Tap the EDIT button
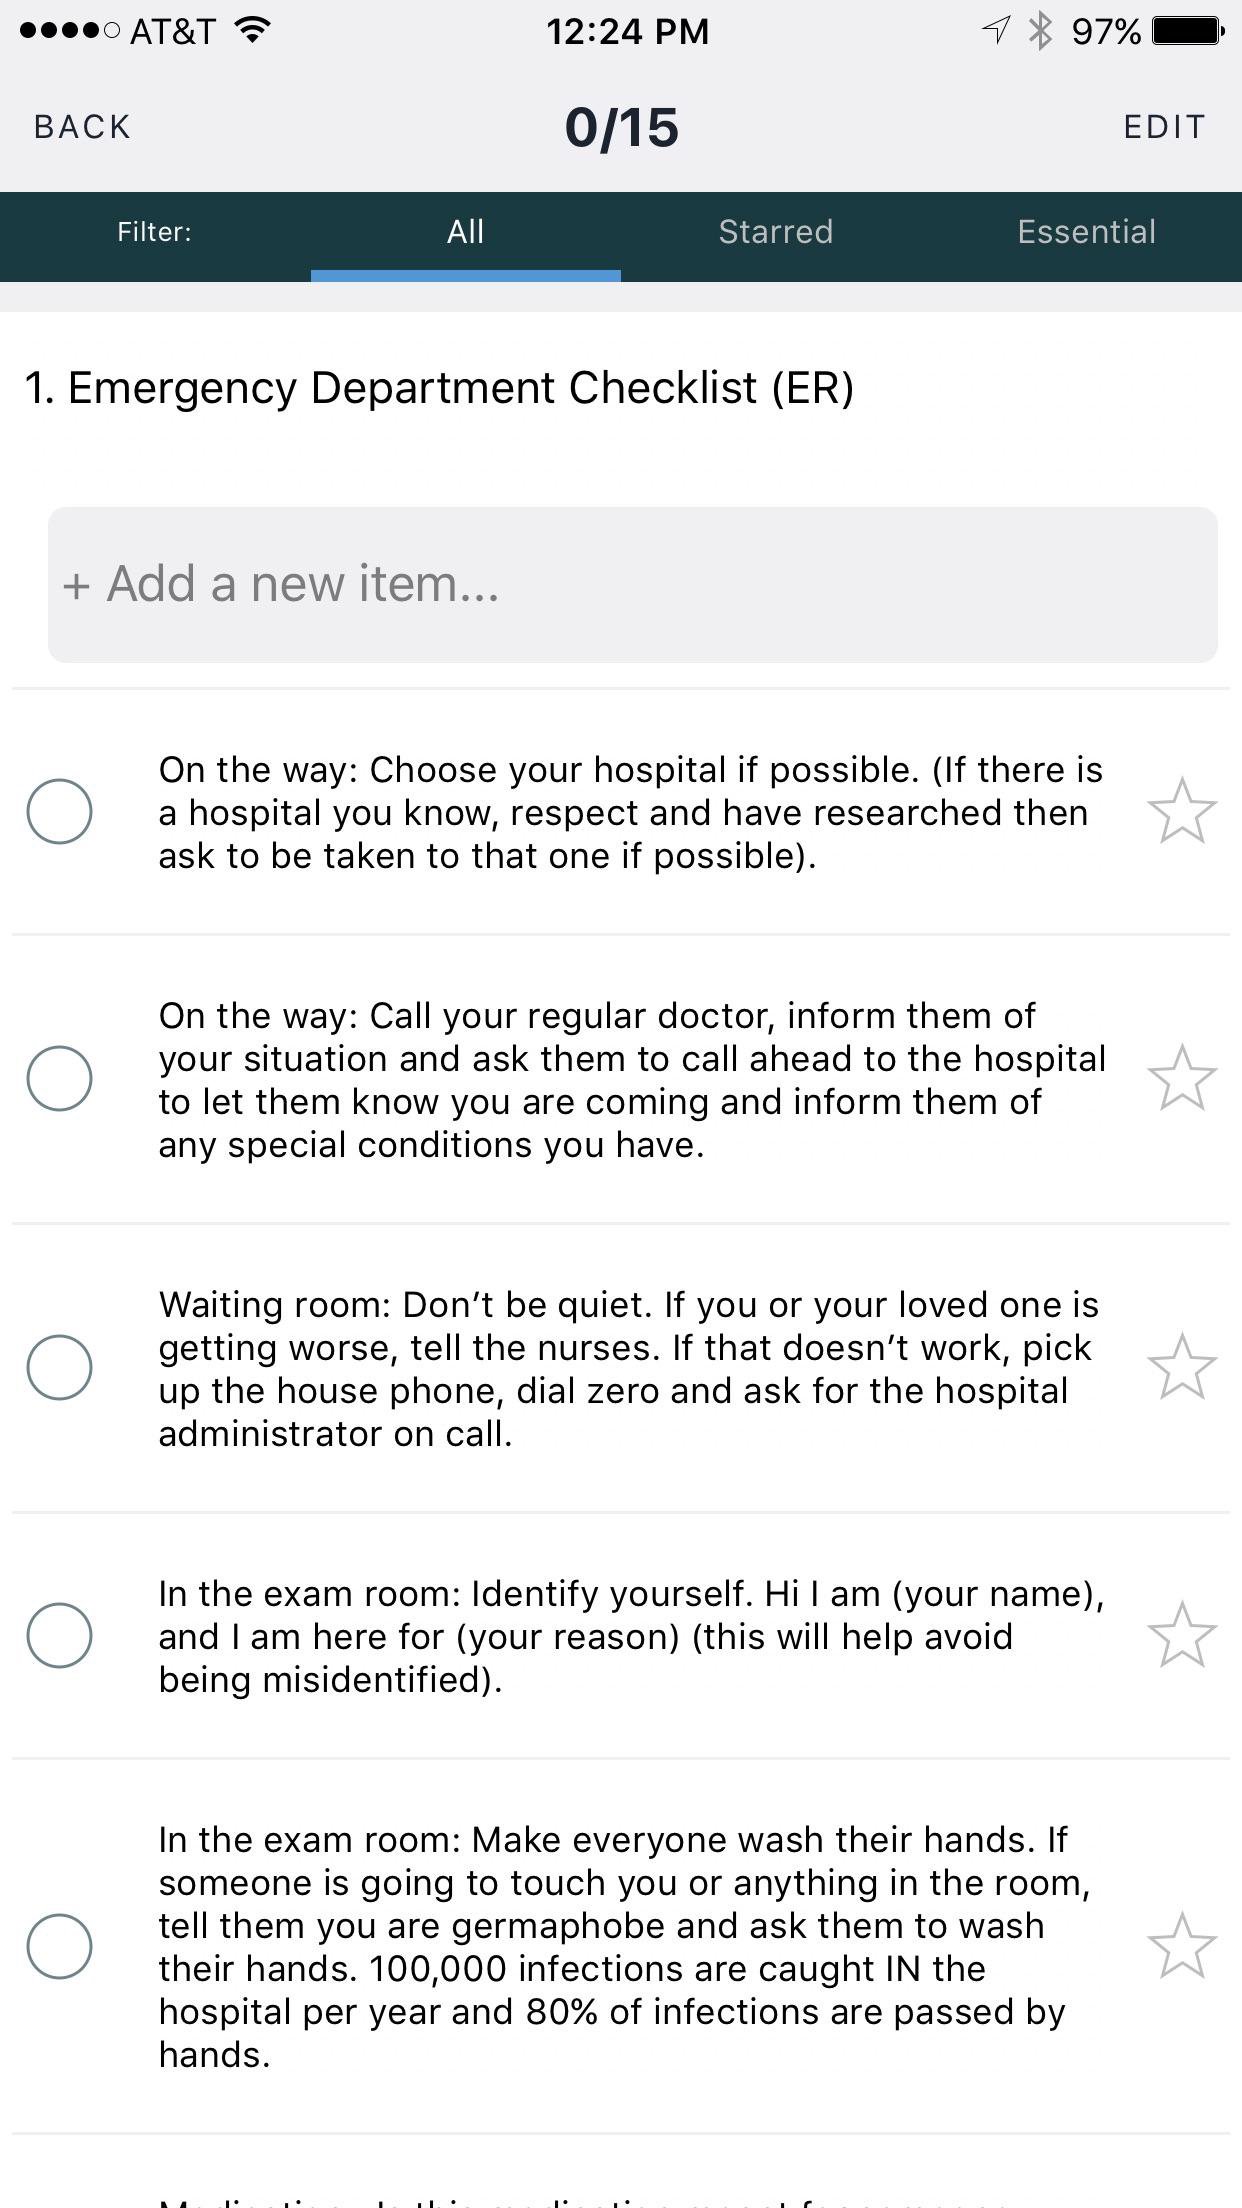This screenshot has width=1242, height=2208. click(x=1165, y=127)
